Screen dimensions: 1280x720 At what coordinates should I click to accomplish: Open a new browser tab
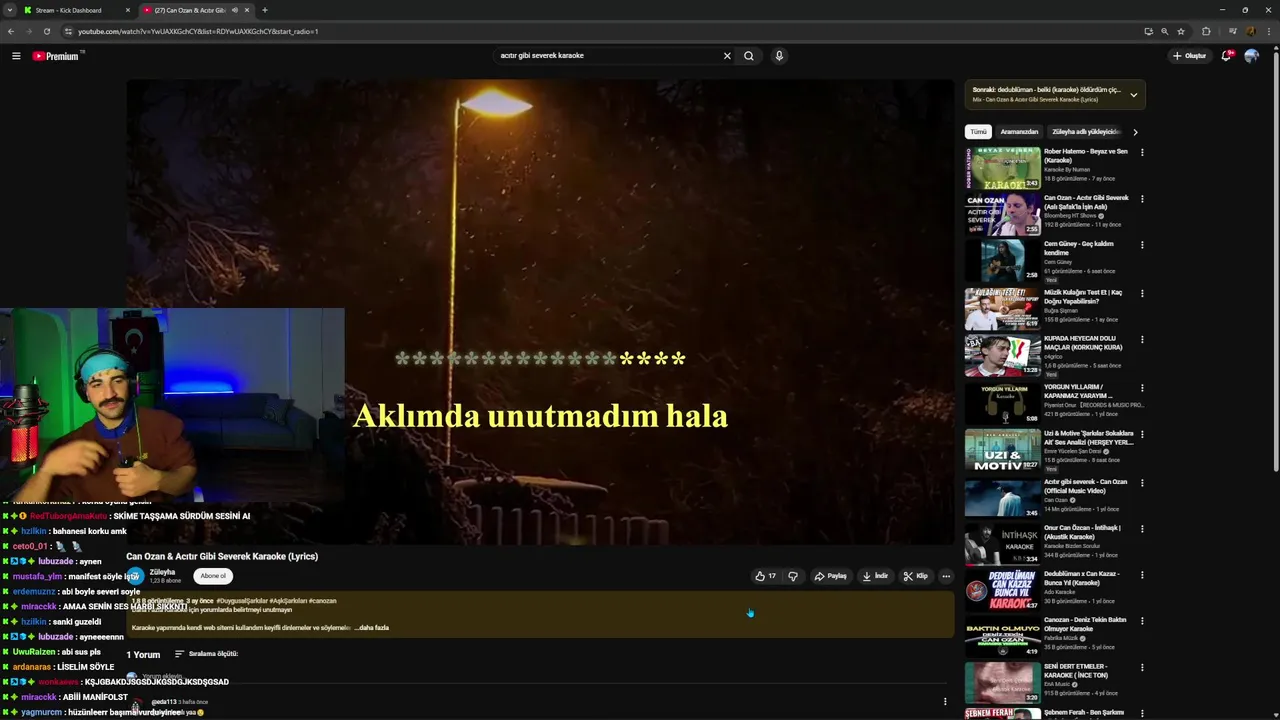265,10
